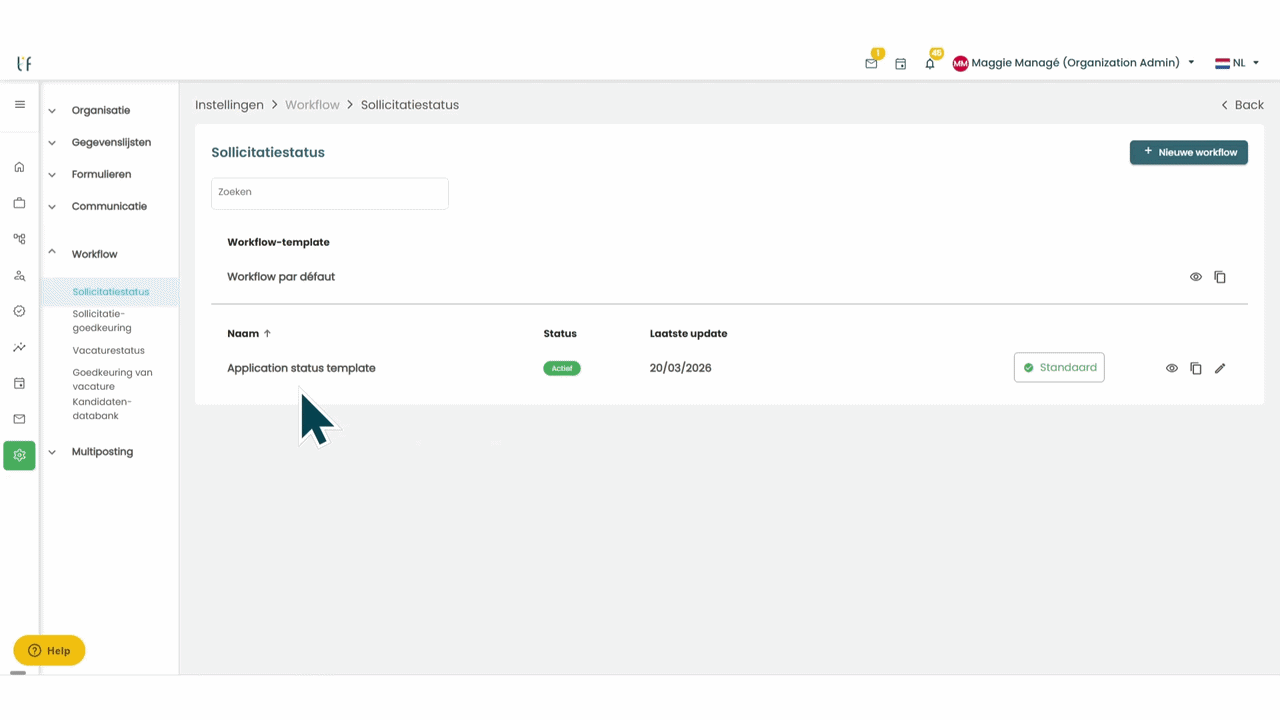Duplicate the Workflow par défaut template
1280x720 pixels.
[1220, 277]
